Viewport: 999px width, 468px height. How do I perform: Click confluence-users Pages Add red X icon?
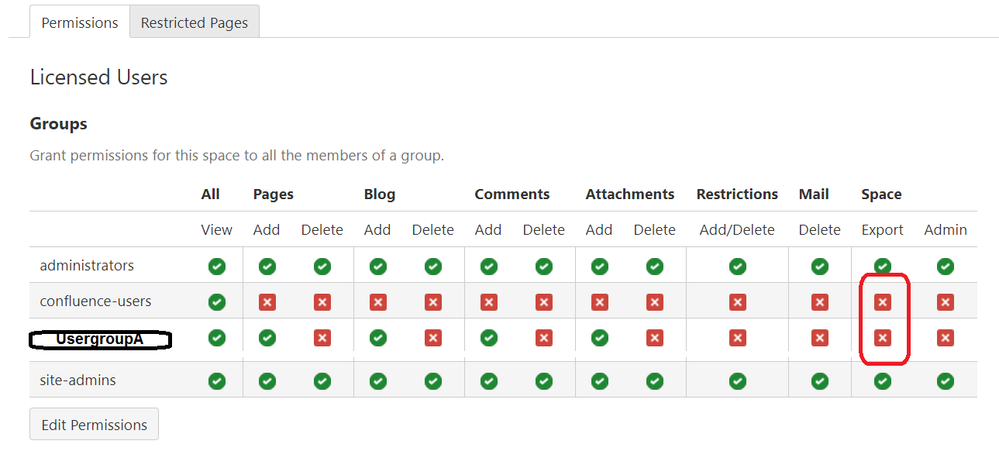click(267, 302)
